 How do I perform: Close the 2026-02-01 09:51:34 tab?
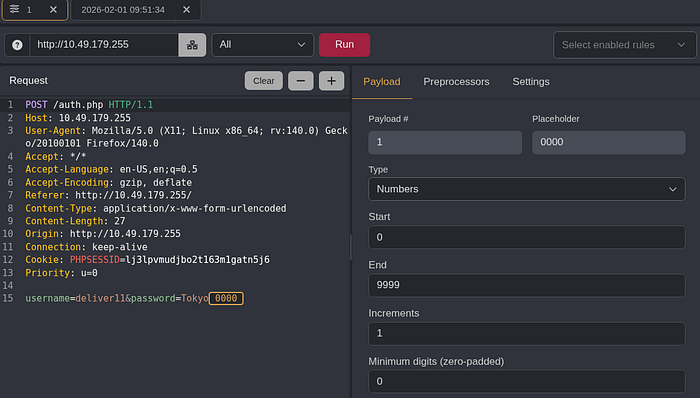[x=187, y=9]
